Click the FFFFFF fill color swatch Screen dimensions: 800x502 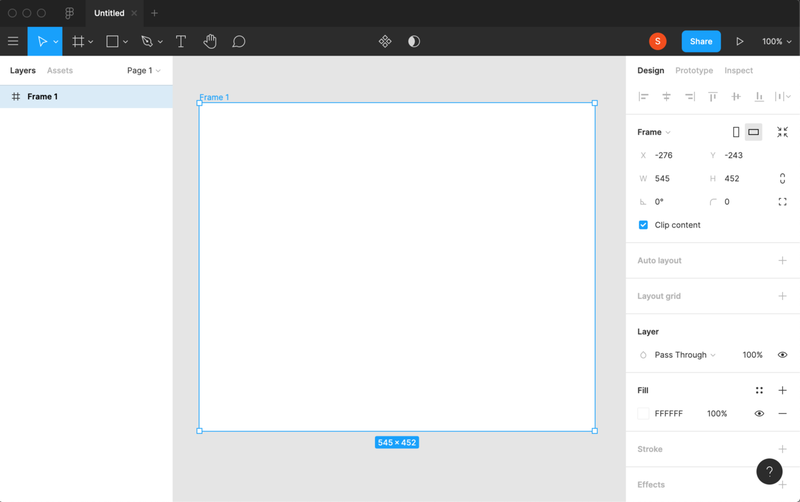(x=643, y=413)
